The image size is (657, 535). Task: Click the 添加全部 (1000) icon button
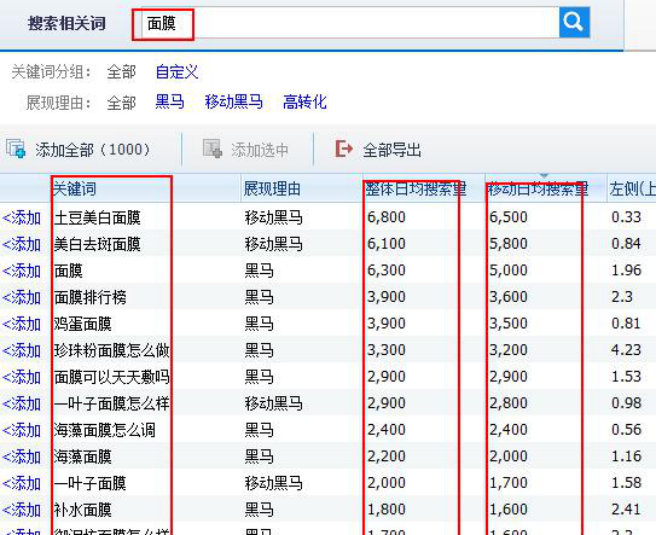coord(16,150)
